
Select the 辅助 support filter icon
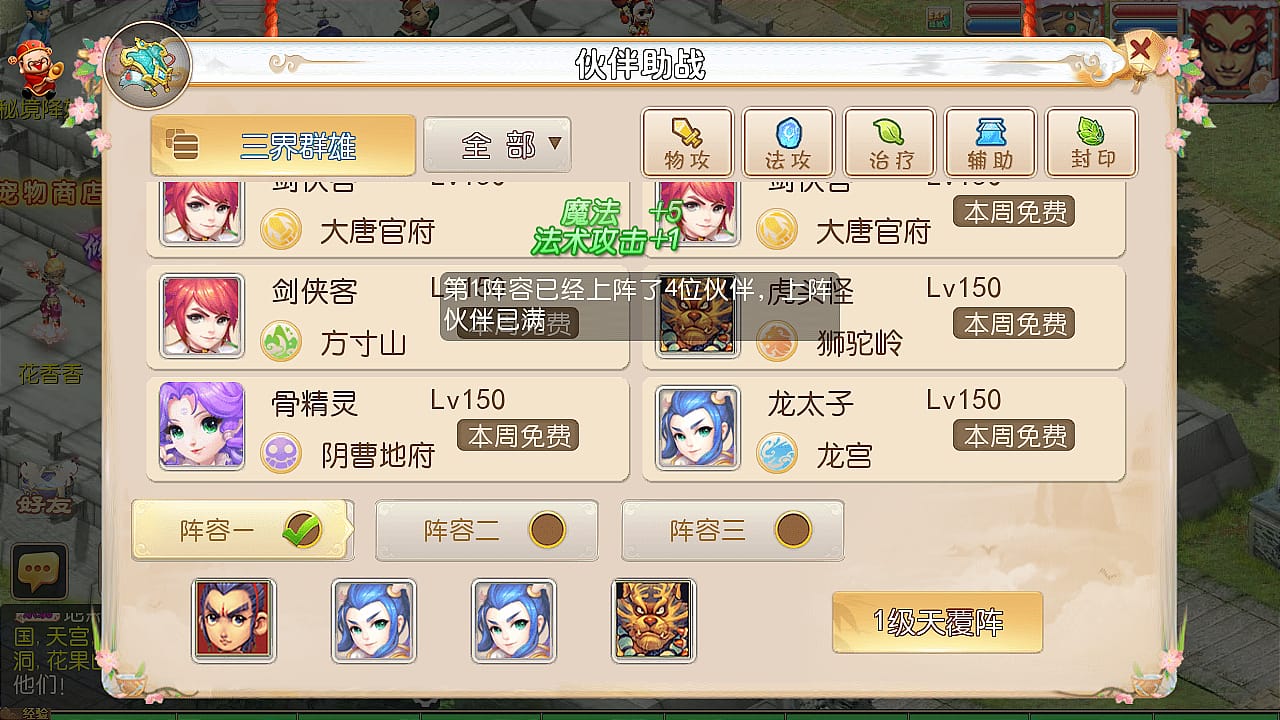click(990, 143)
